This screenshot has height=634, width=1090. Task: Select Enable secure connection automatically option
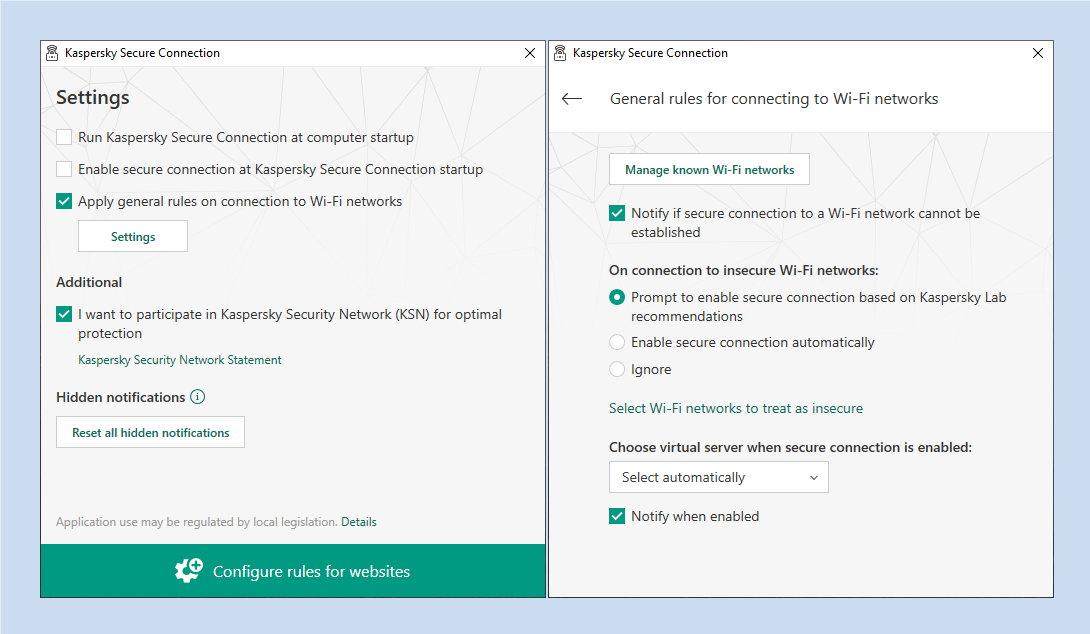tap(617, 342)
